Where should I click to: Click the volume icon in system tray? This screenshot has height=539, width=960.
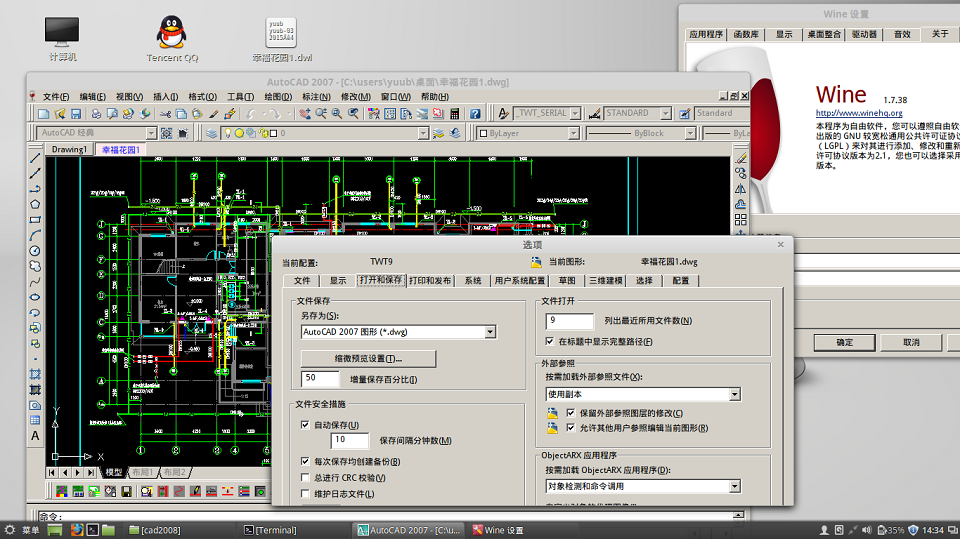click(x=866, y=530)
